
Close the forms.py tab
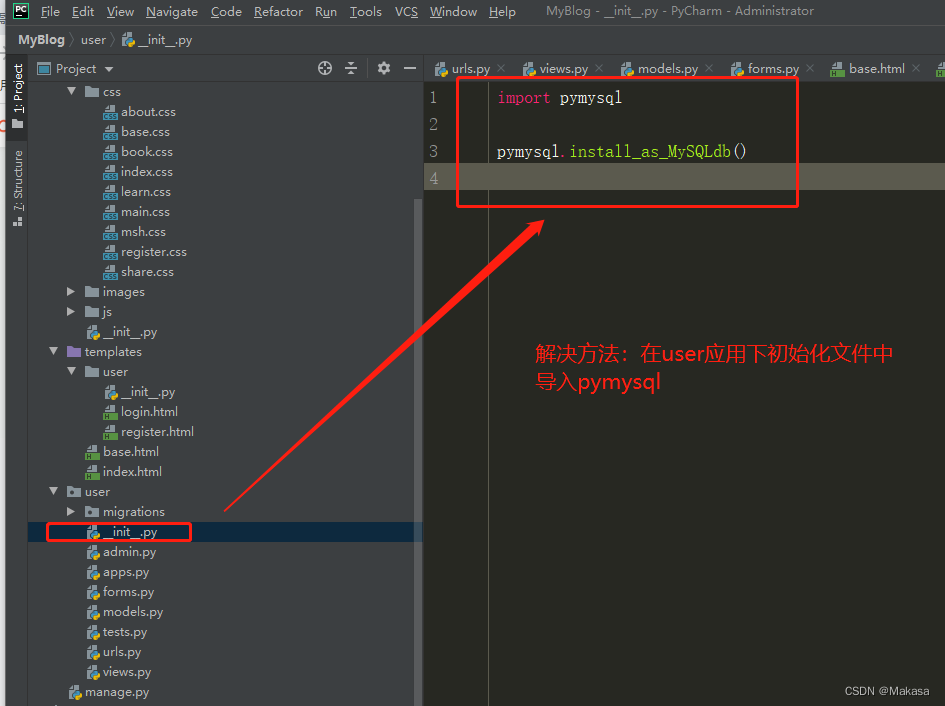pyautogui.click(x=810, y=68)
